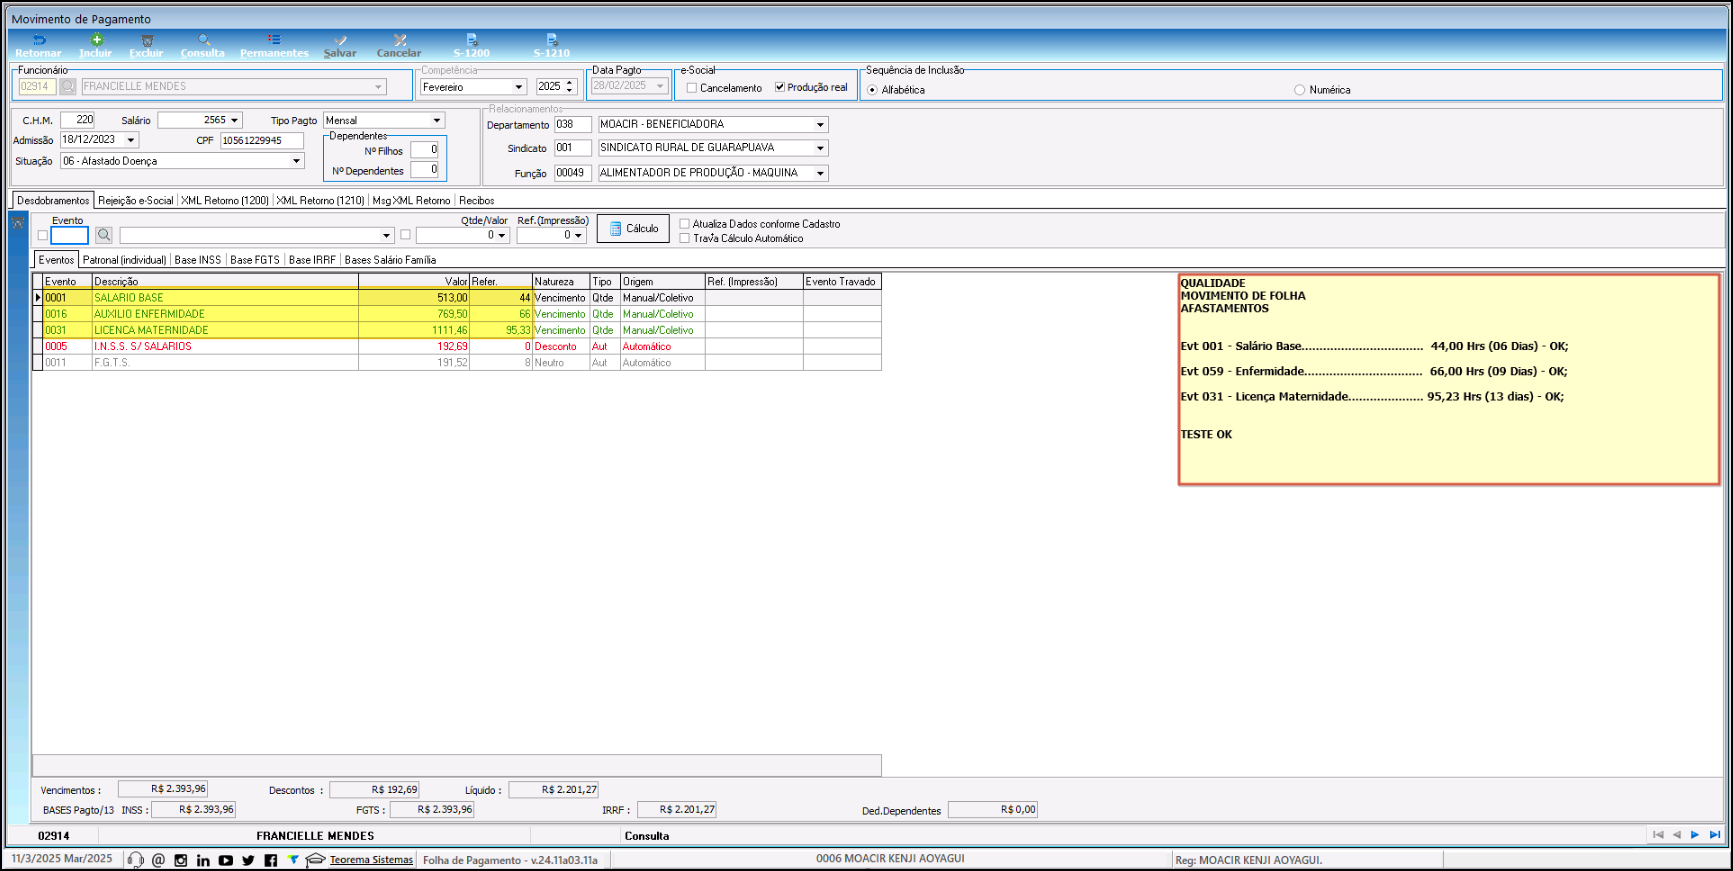Screen dimensions: 1733x871
Task: Go to previous record navigation arrow
Action: (1677, 835)
